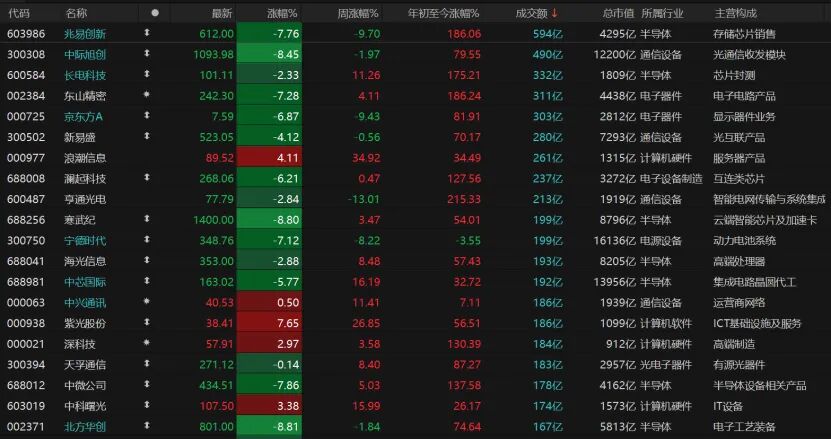The height and width of the screenshot is (439, 831).
Task: Click the green -8.80 change cell
Action: pyautogui.click(x=269, y=220)
